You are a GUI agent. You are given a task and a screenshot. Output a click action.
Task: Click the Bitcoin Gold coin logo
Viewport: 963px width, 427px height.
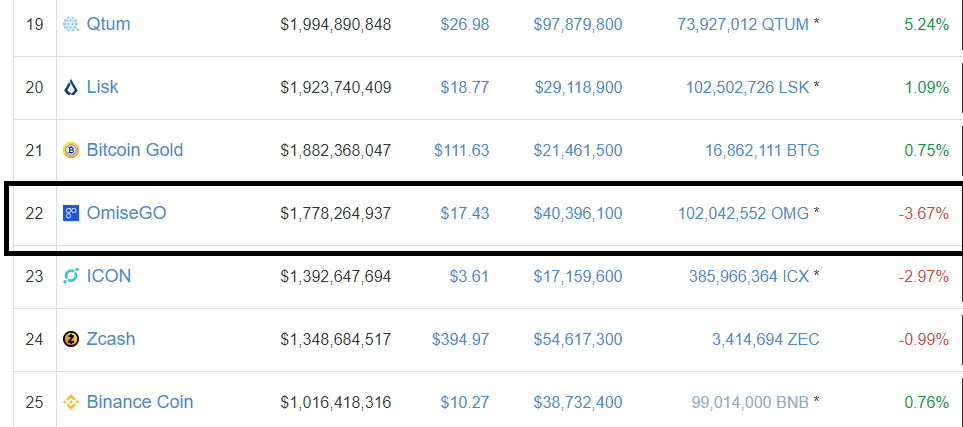pos(71,150)
